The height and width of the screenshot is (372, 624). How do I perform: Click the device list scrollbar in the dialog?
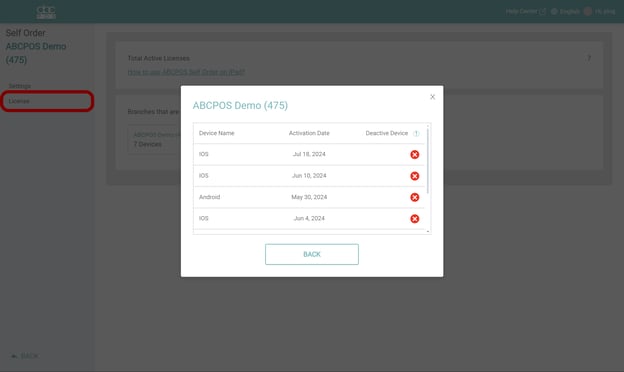point(428,161)
